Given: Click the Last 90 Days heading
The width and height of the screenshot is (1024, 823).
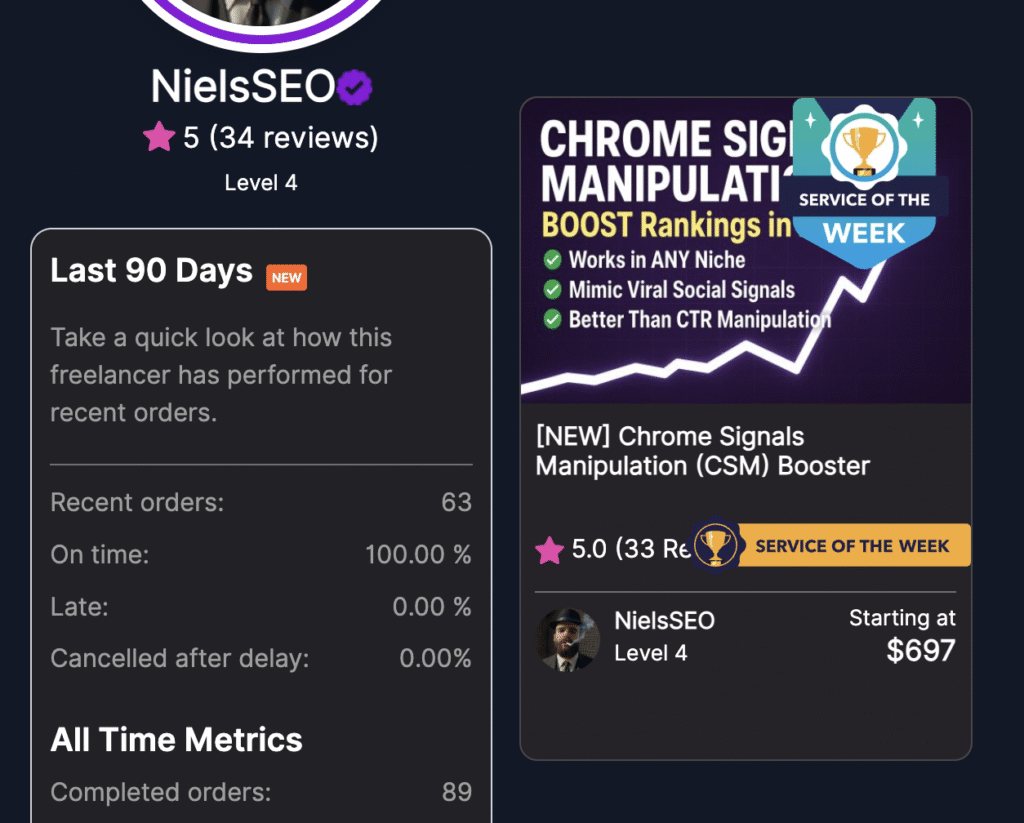Looking at the screenshot, I should point(152,271).
